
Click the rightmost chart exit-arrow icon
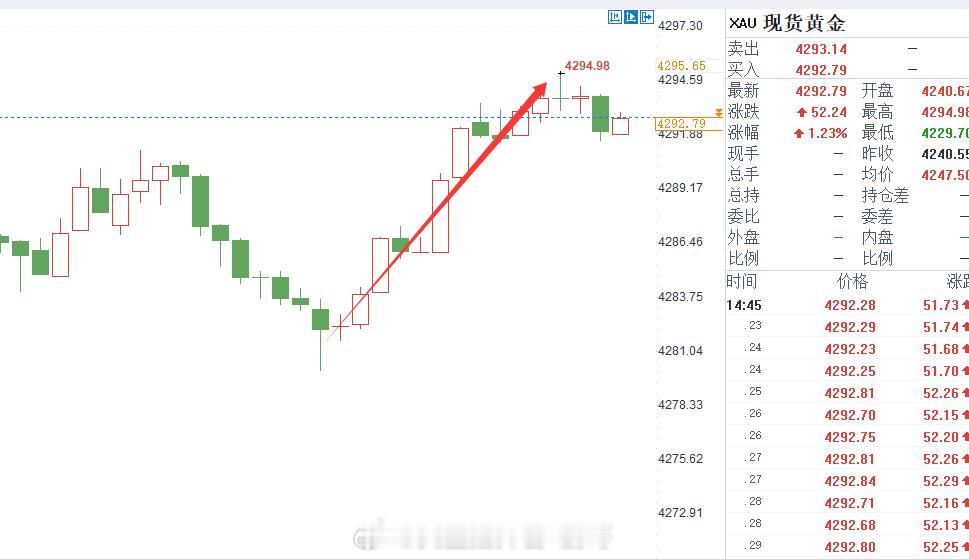(x=646, y=17)
